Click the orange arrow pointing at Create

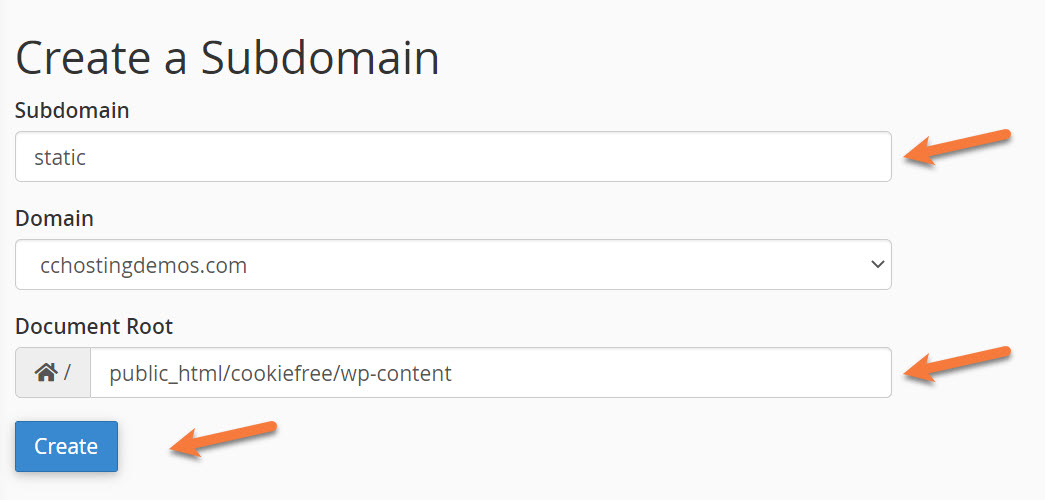pyautogui.click(x=223, y=439)
